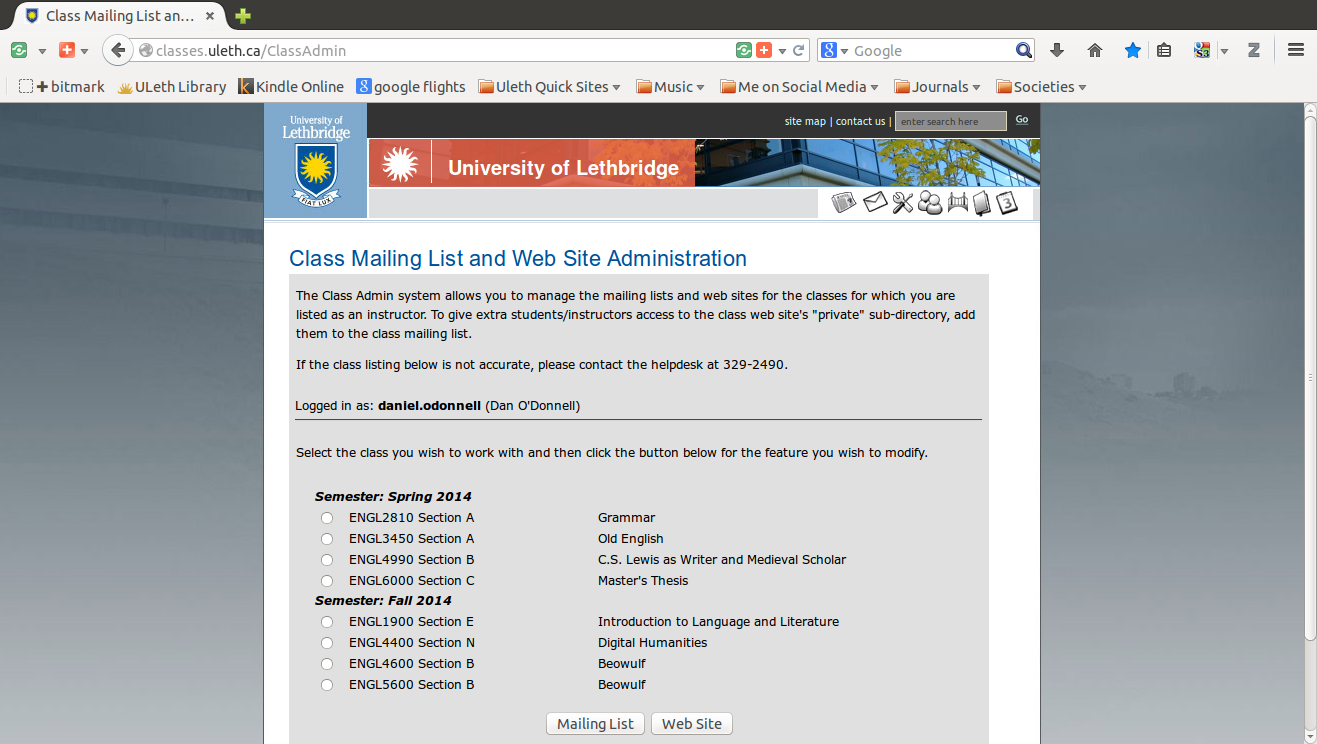1317x744 pixels.
Task: Click the globe site identity icon
Action: pos(146,50)
